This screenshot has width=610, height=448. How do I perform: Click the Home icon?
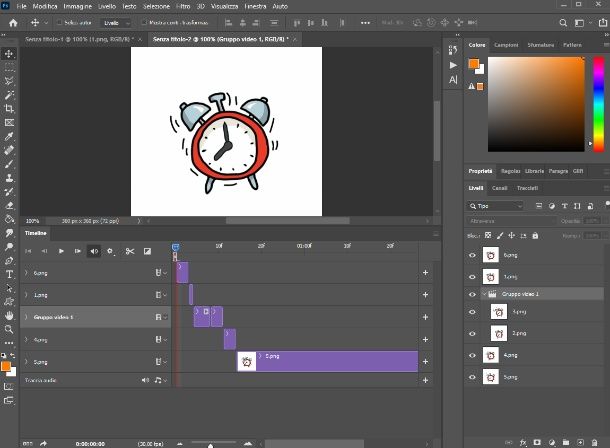(13, 23)
